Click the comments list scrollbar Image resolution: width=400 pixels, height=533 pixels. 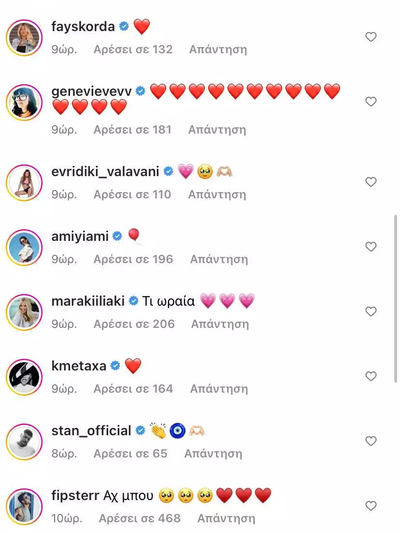pos(395,298)
